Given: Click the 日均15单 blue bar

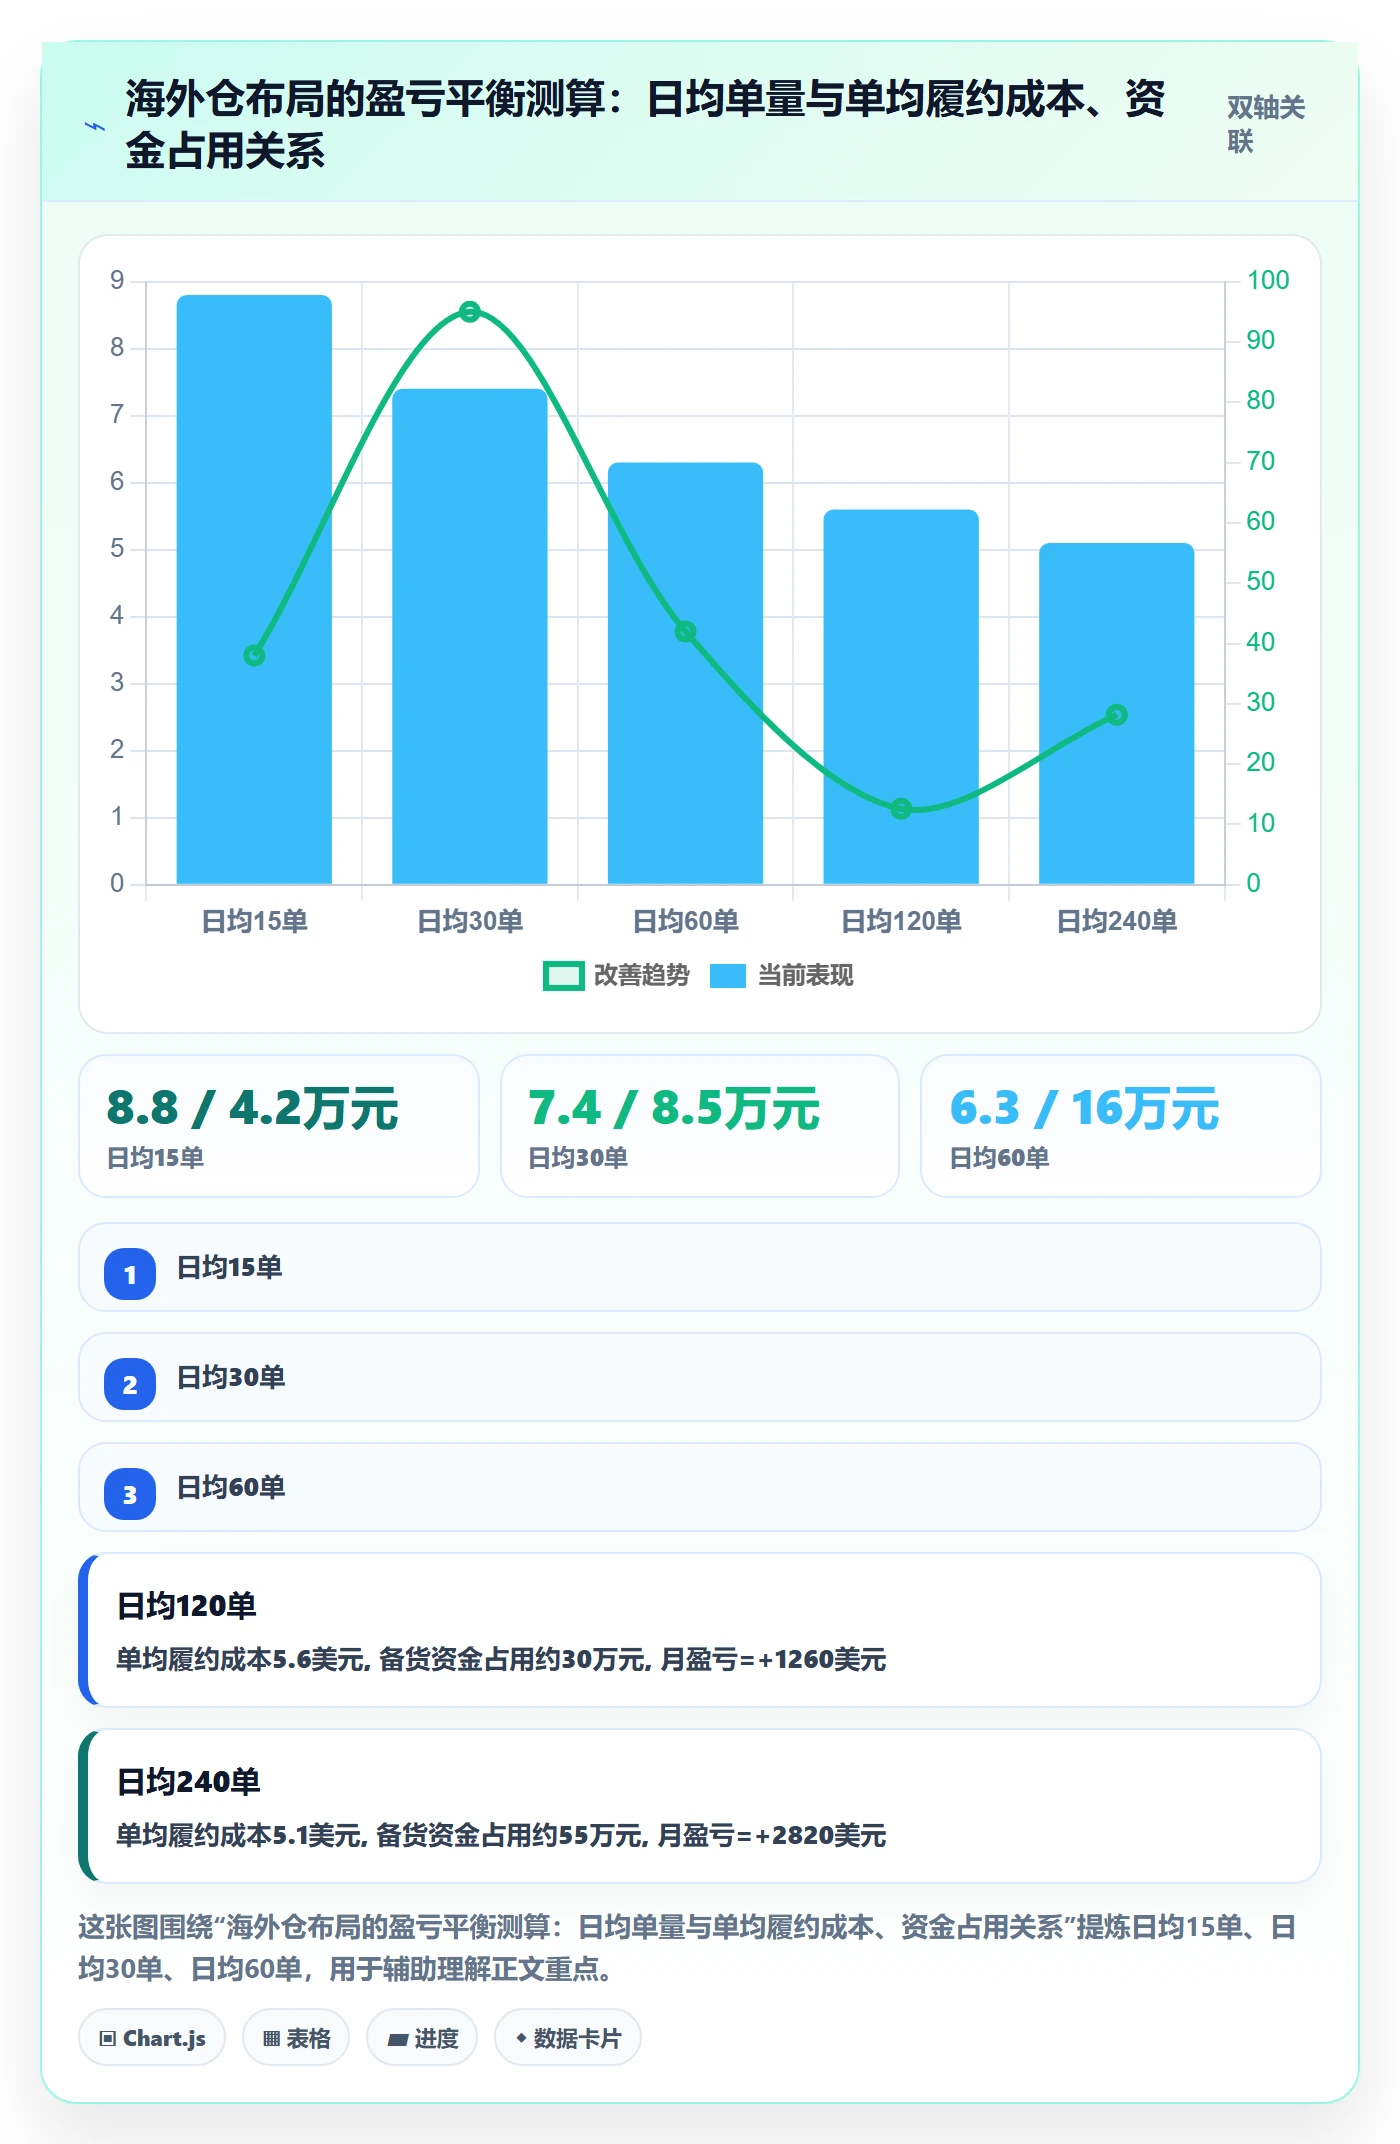Looking at the screenshot, I should (254, 589).
